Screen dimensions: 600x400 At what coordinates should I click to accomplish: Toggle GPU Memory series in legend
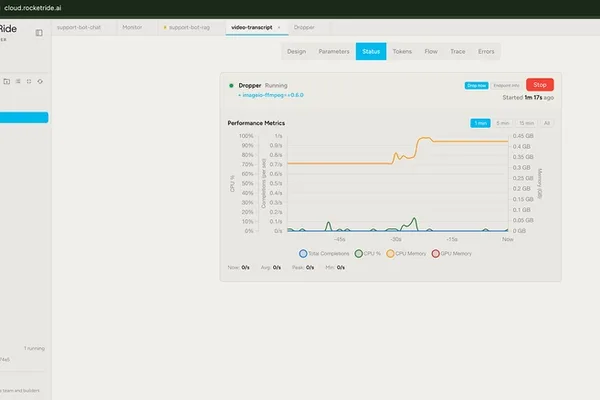(452, 253)
